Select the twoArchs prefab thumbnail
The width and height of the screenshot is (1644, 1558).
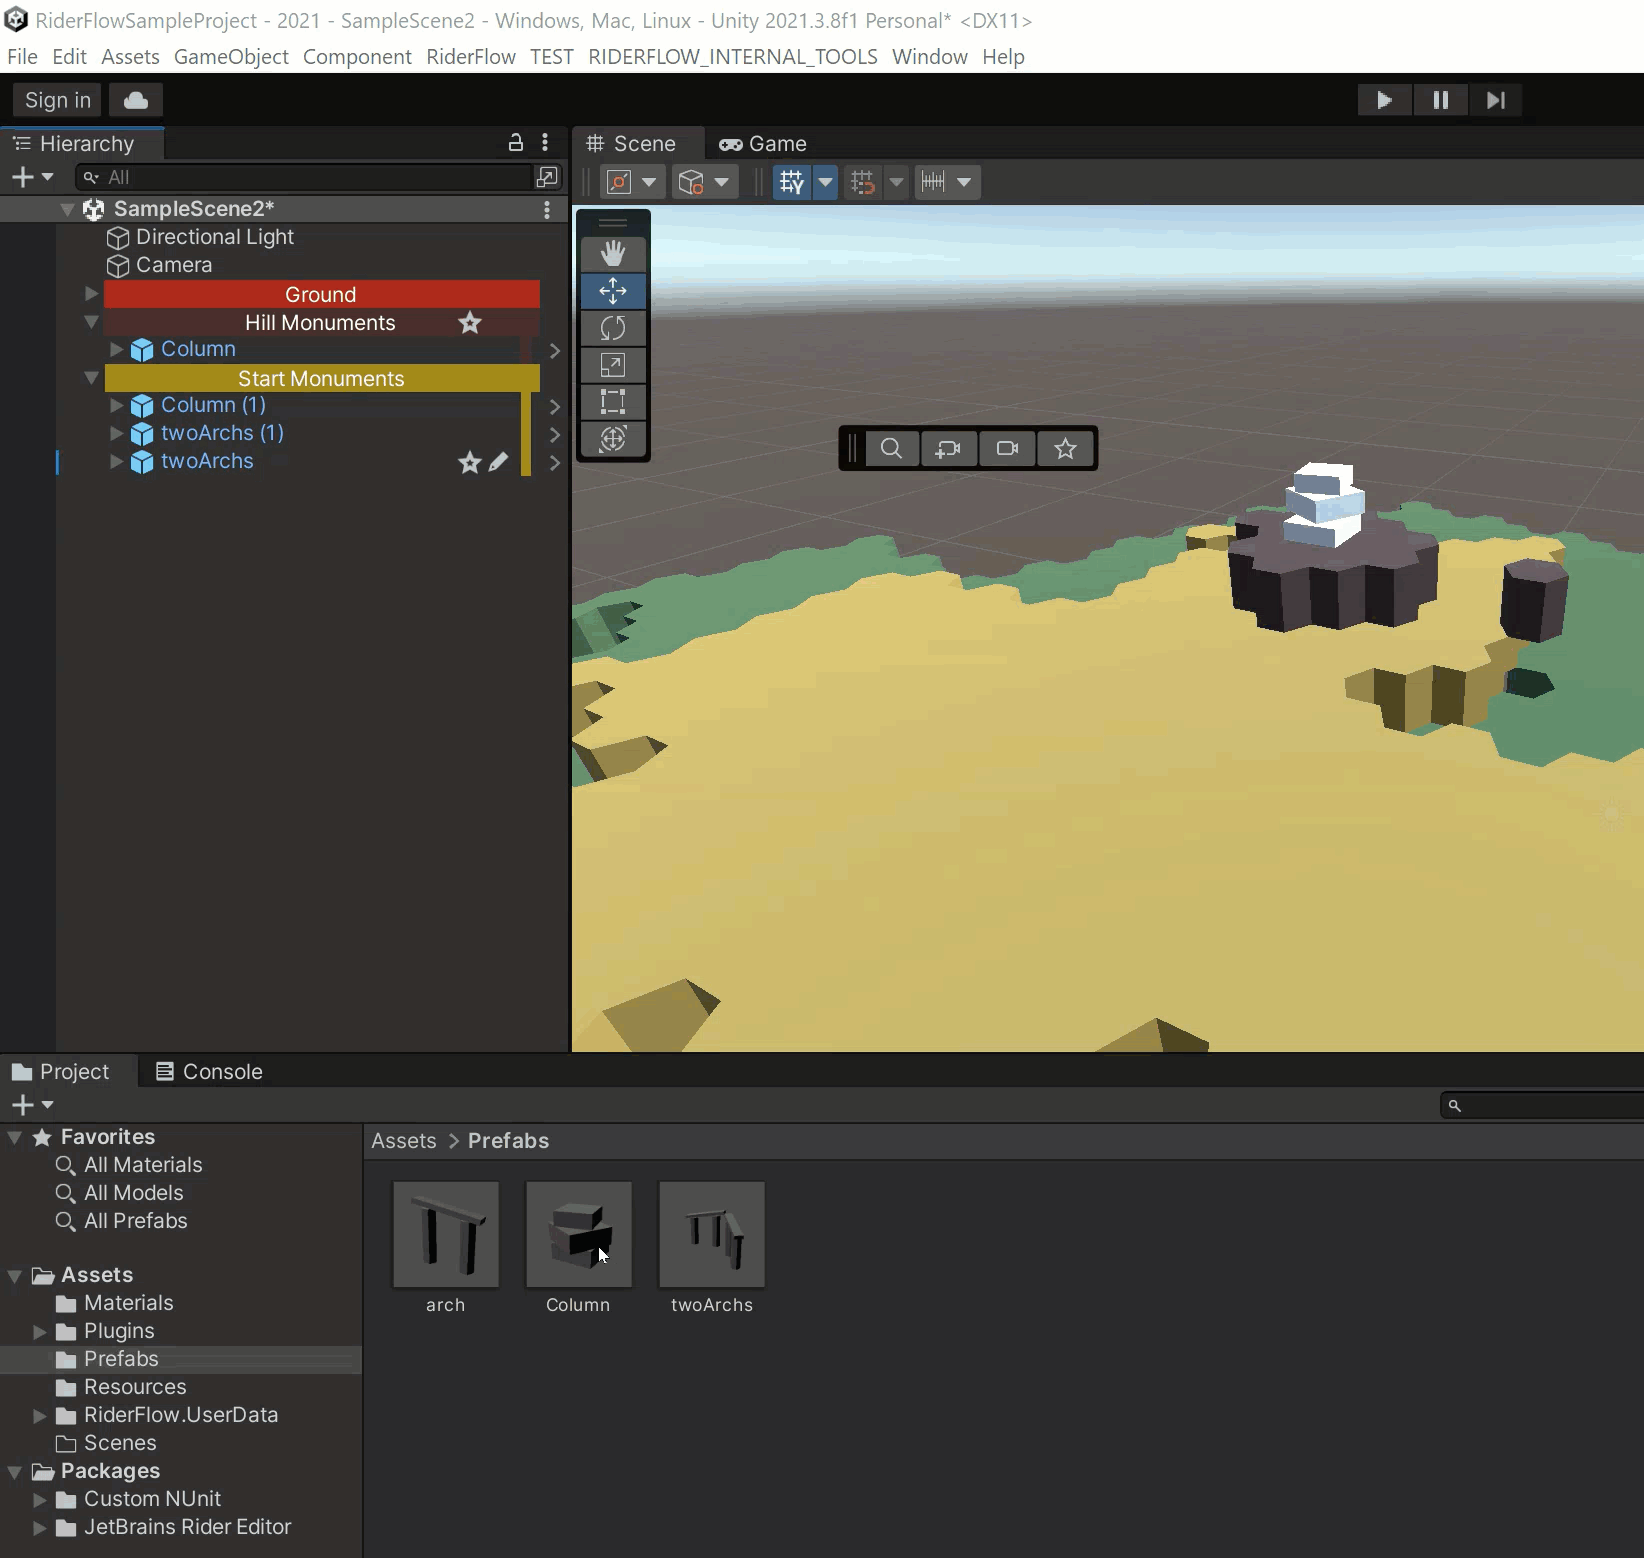pos(712,1235)
